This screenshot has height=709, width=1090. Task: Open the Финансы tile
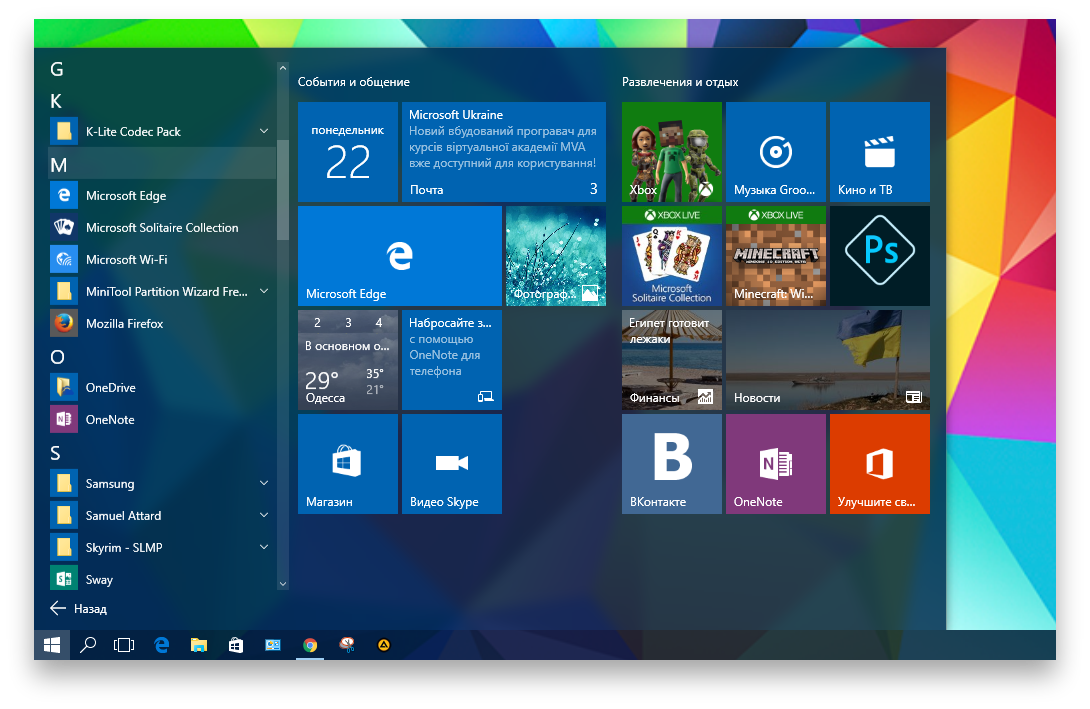(x=672, y=359)
